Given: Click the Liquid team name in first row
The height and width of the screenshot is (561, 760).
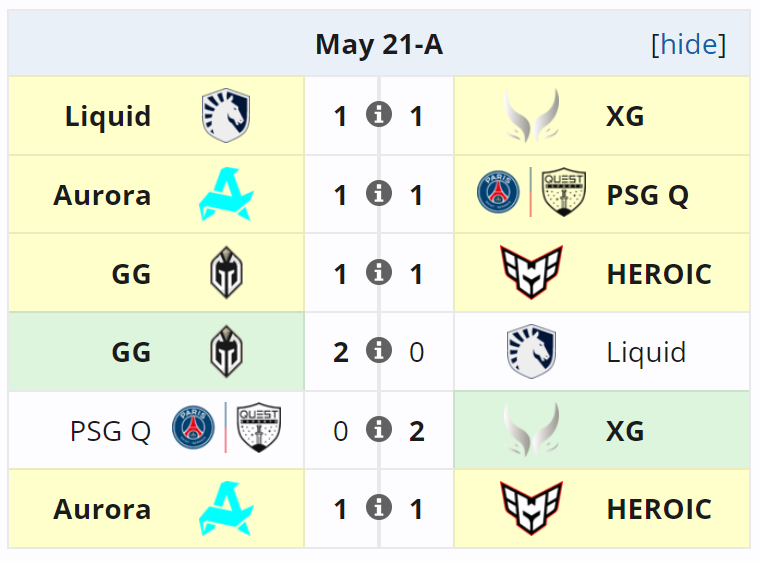Looking at the screenshot, I should [108, 116].
